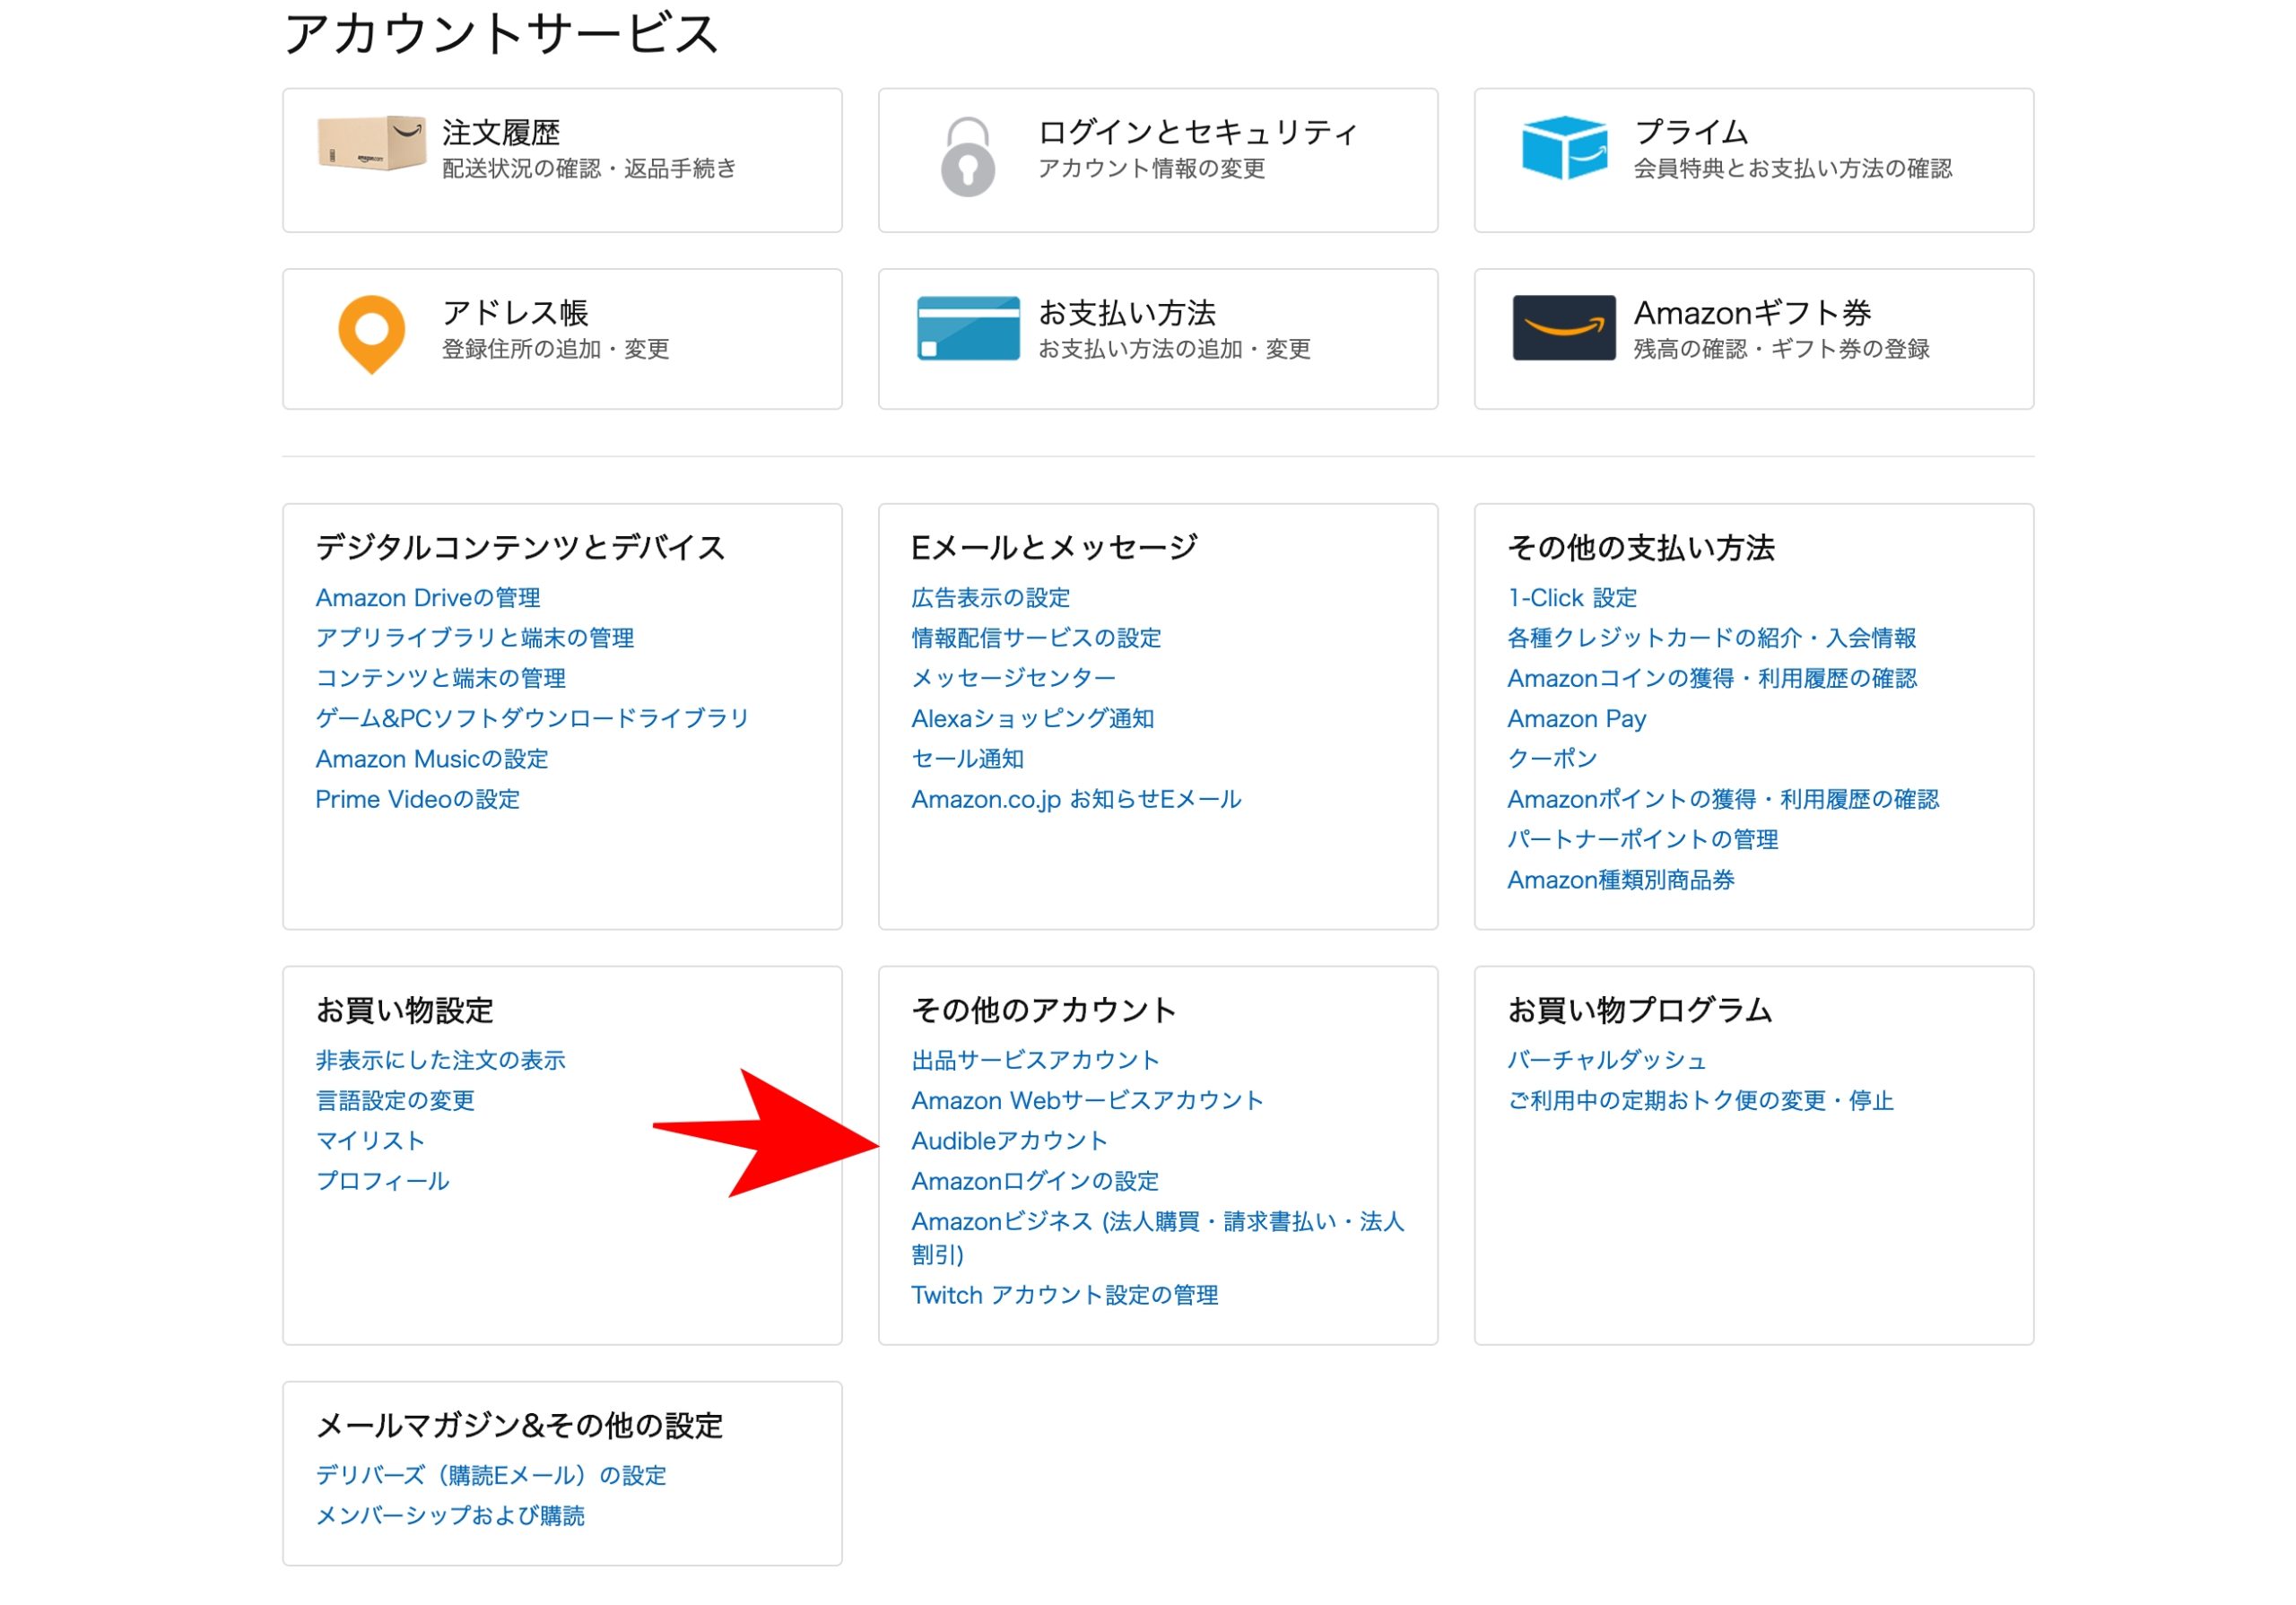The image size is (2296, 1605).
Task: Click the cardboard box order history icon
Action: [x=371, y=143]
